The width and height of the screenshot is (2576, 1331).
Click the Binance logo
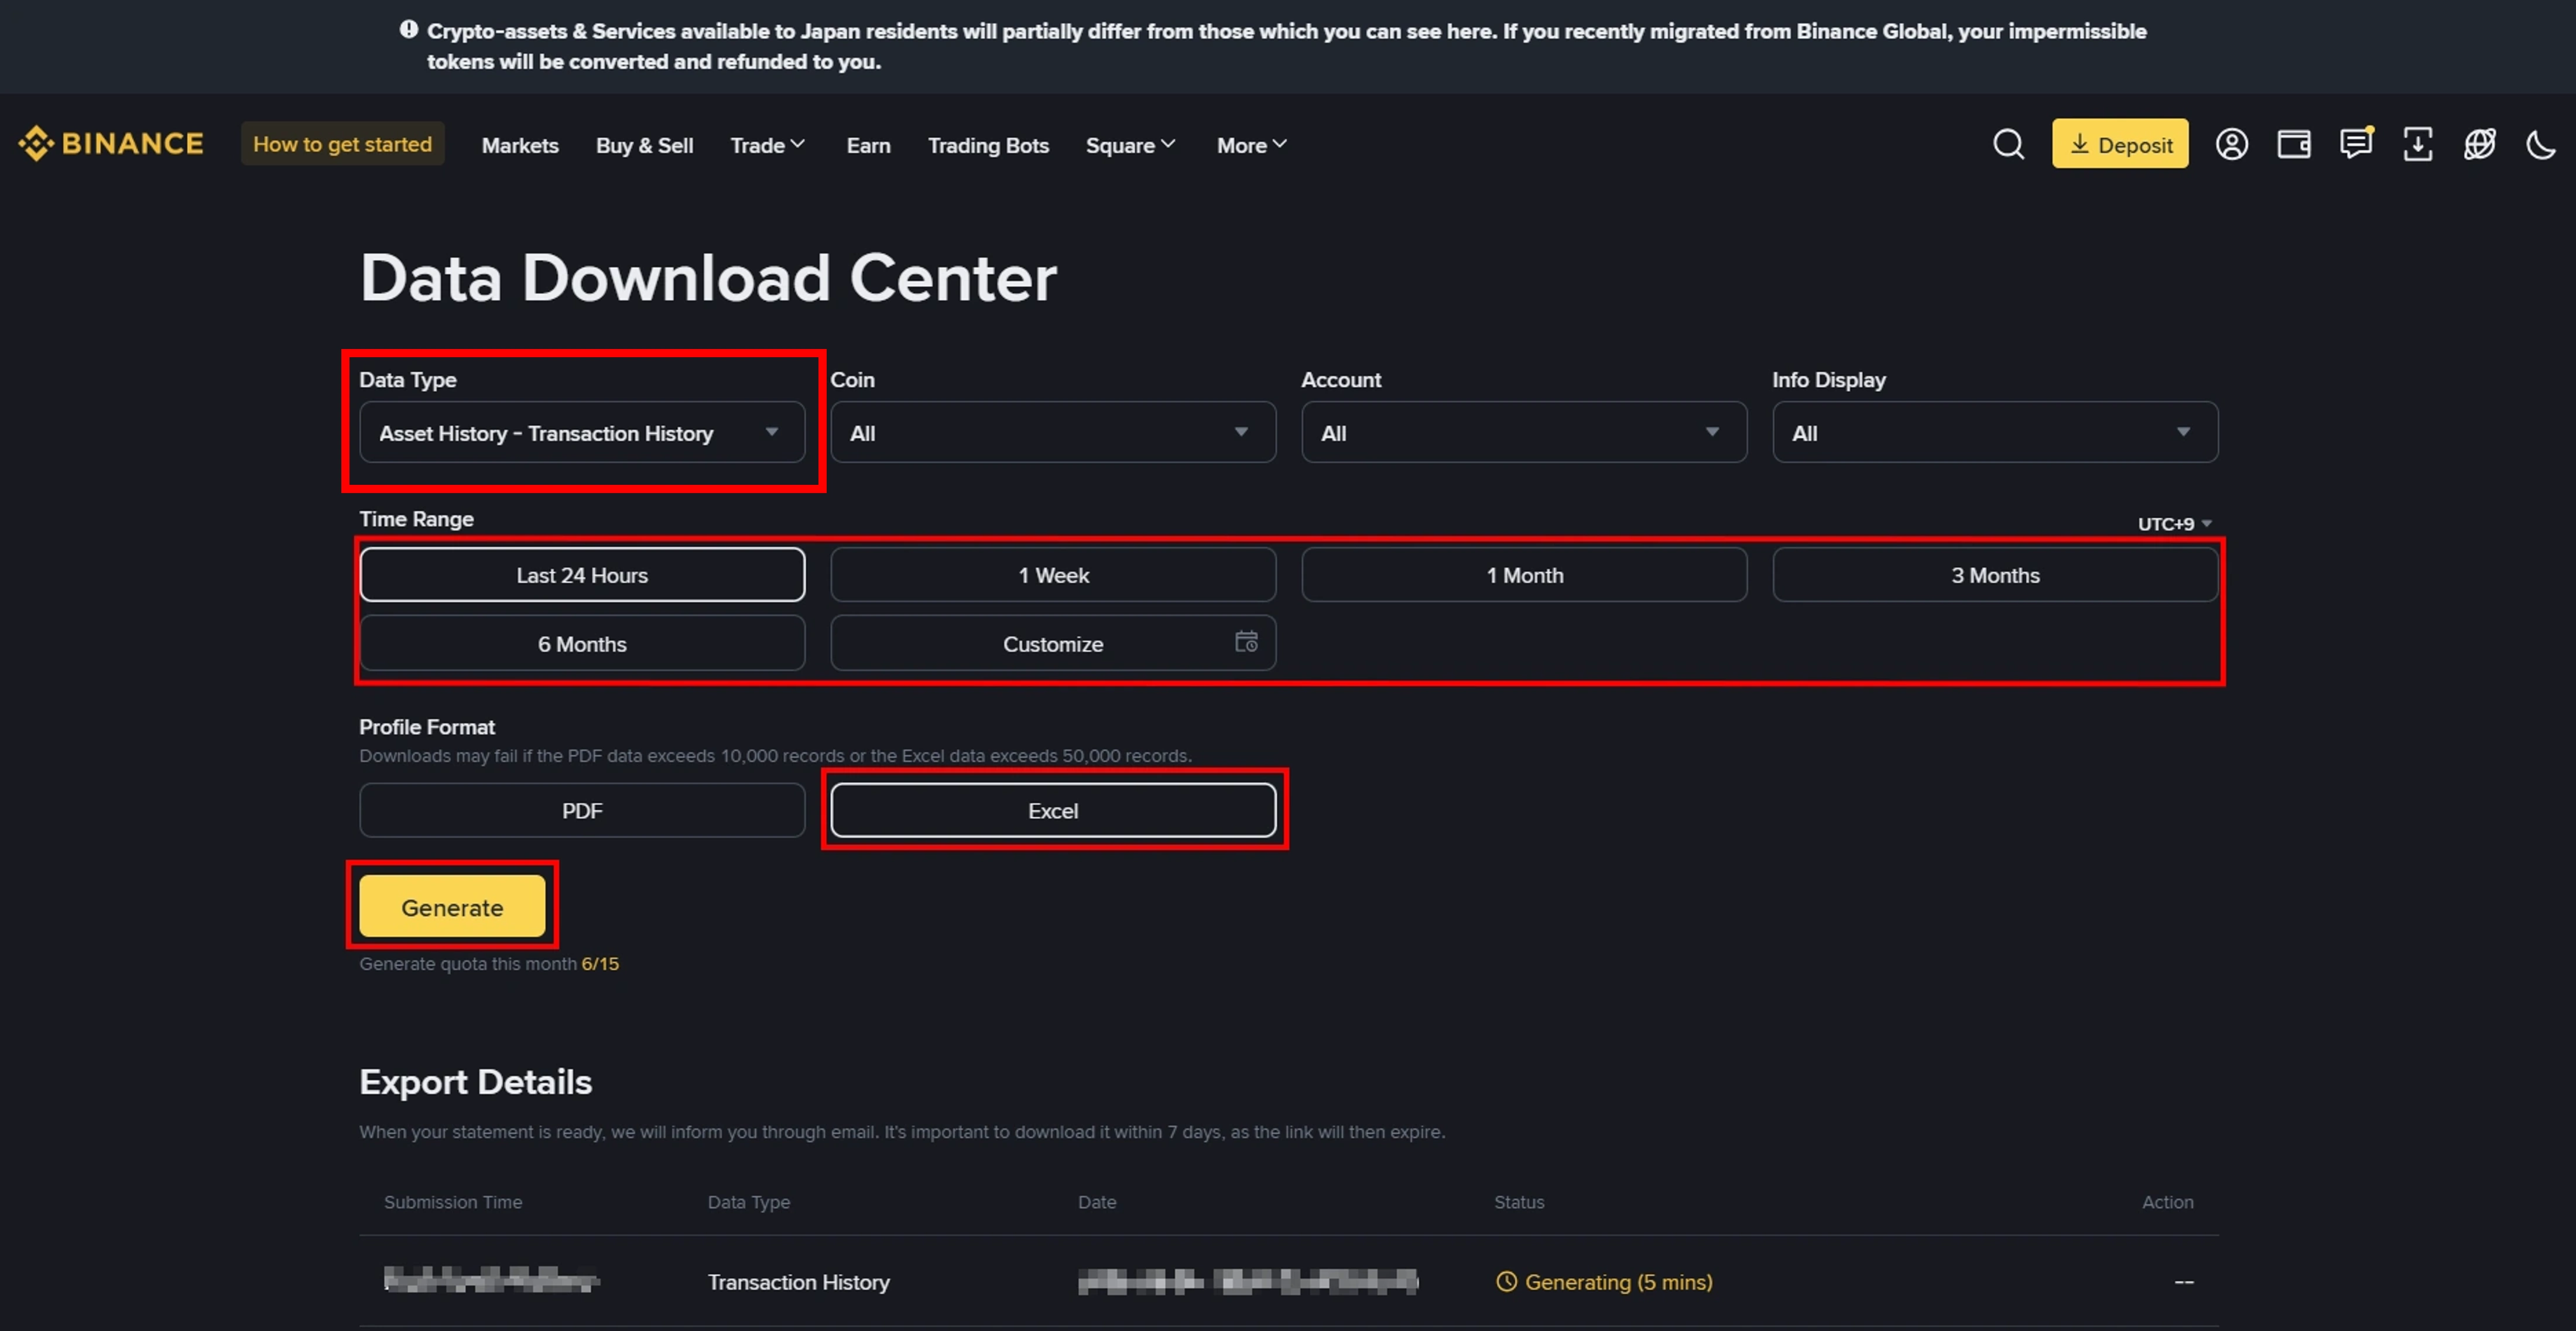110,144
